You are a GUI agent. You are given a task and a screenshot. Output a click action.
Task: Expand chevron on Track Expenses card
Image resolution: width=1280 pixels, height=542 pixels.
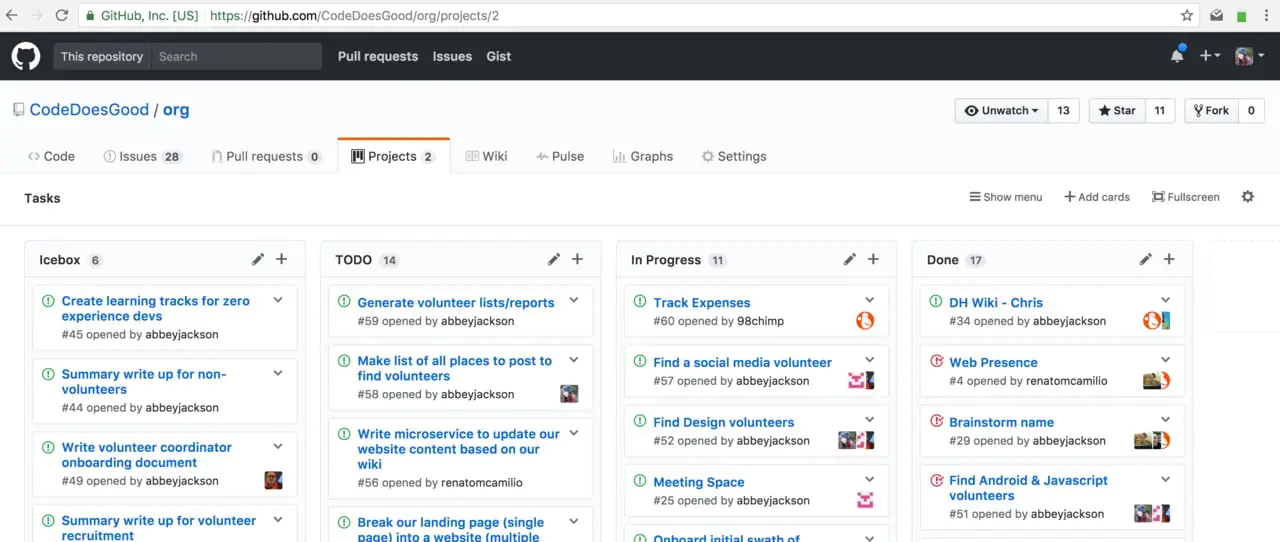(870, 300)
